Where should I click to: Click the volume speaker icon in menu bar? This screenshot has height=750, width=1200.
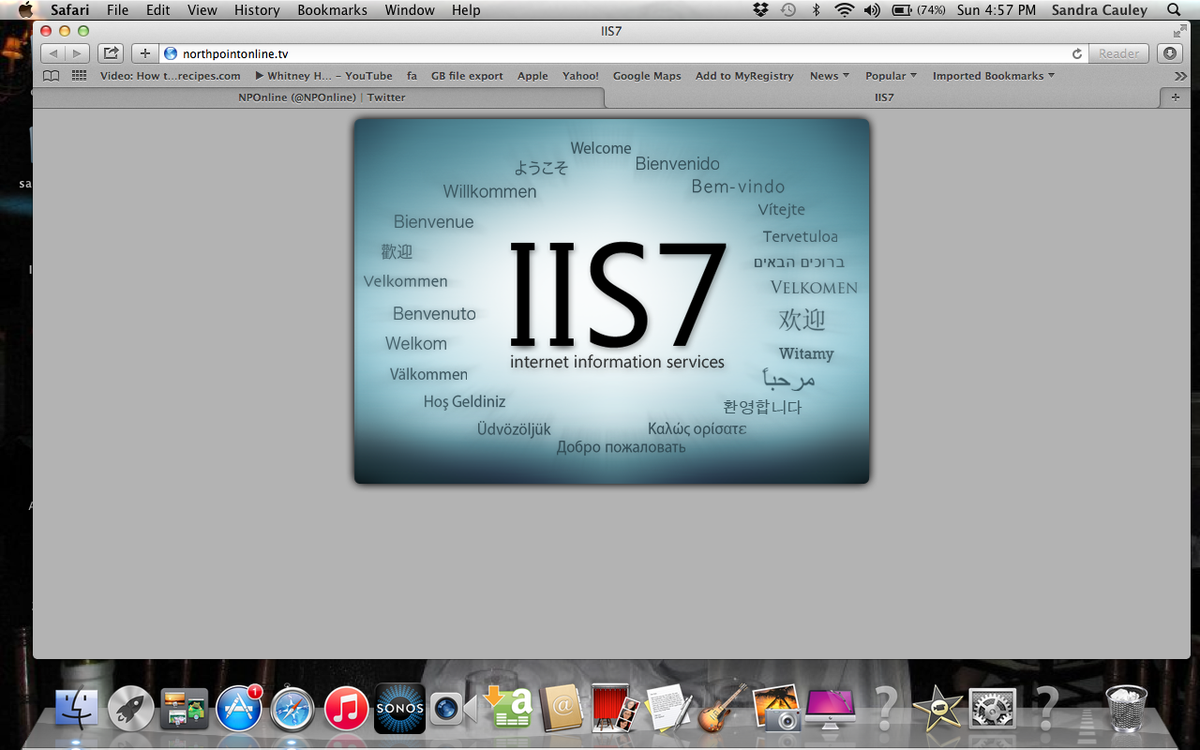(872, 10)
